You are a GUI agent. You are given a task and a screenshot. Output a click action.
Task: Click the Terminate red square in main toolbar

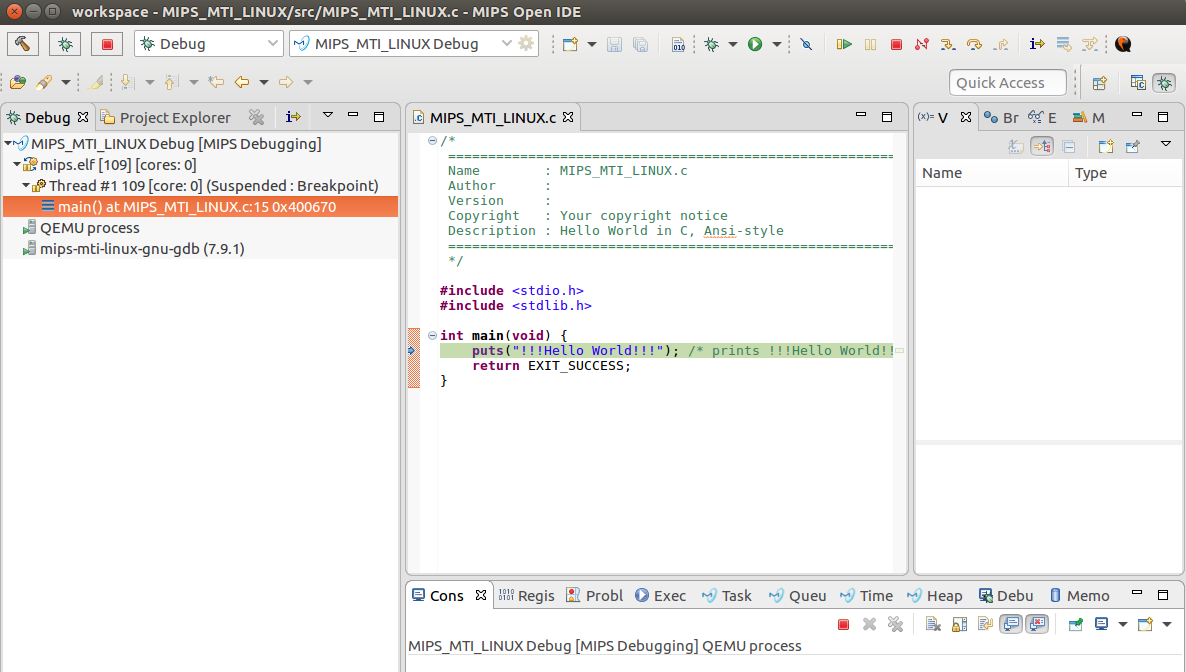(896, 45)
